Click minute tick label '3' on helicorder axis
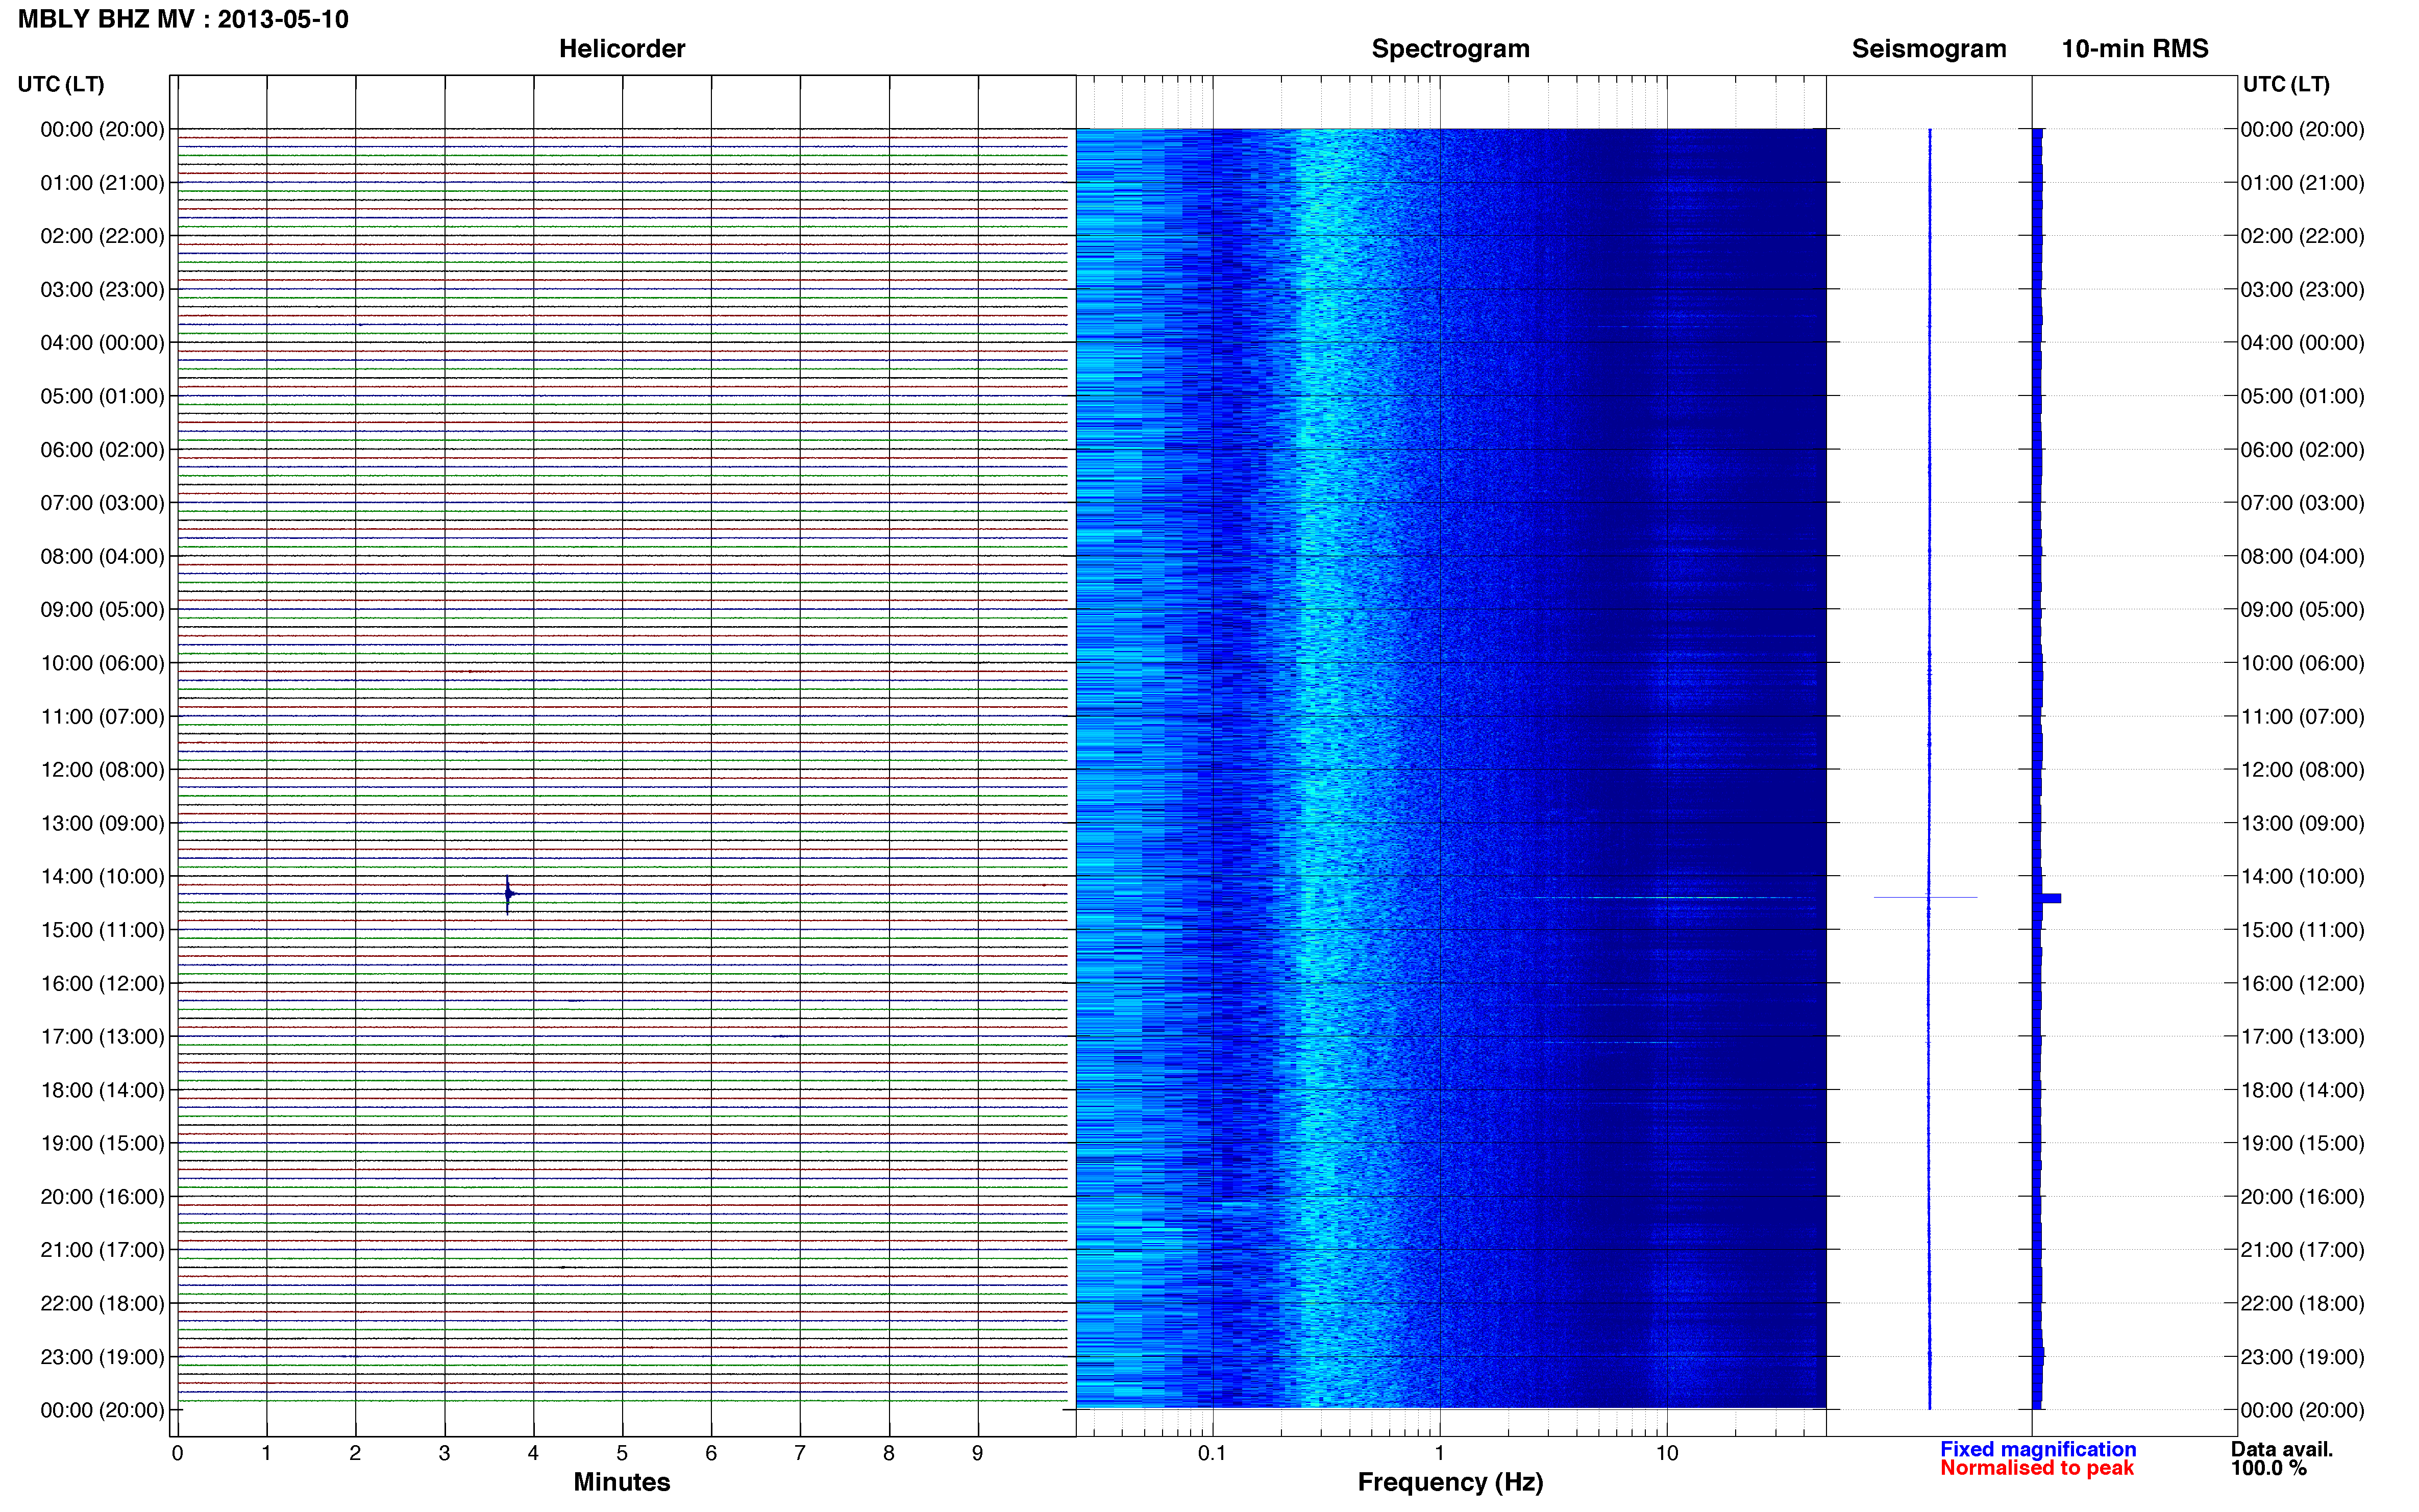Viewport: 2419px width, 1512px height. (x=444, y=1453)
